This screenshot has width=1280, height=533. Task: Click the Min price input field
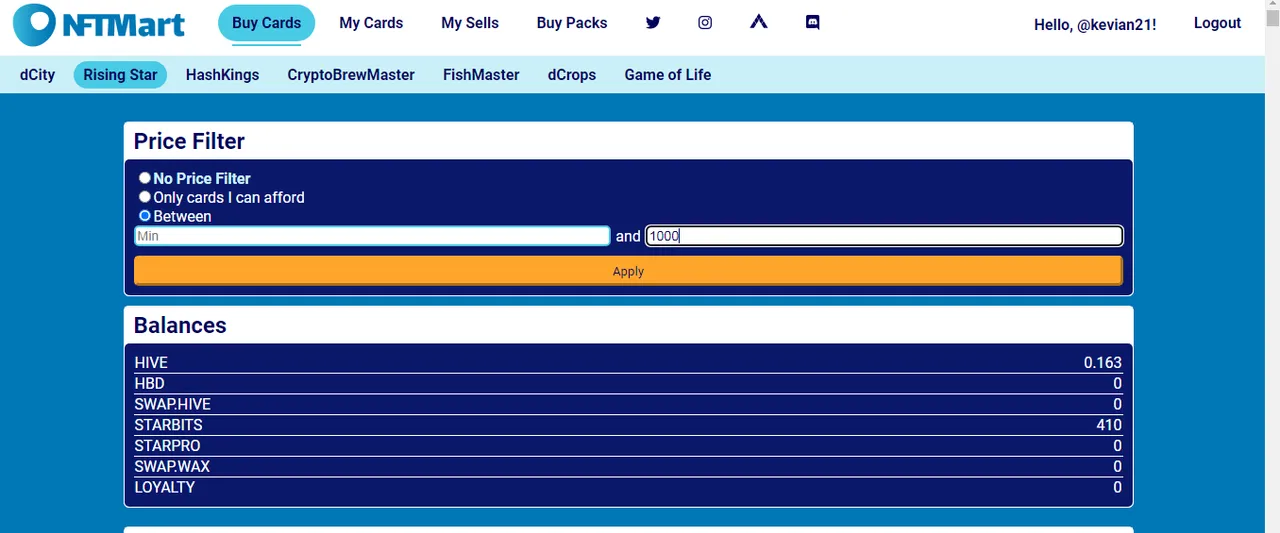click(372, 236)
